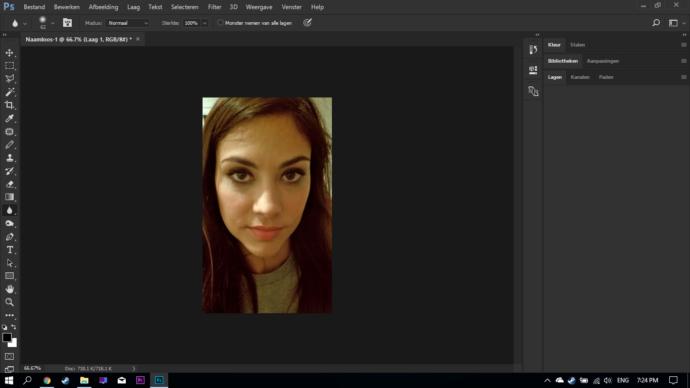This screenshot has width=690, height=388.
Task: Expand the status bar info arrow
Action: tap(134, 369)
